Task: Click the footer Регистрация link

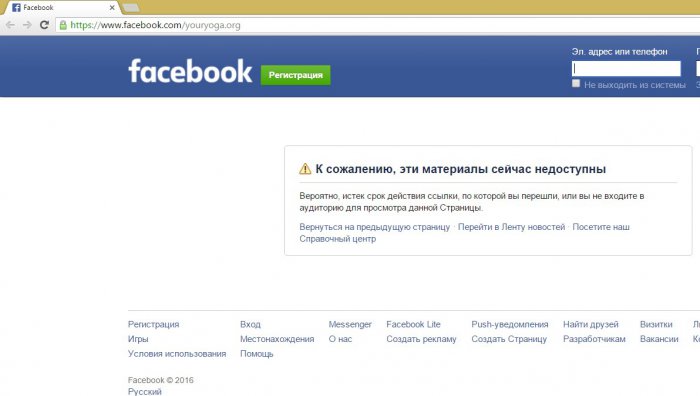Action: pyautogui.click(x=153, y=324)
